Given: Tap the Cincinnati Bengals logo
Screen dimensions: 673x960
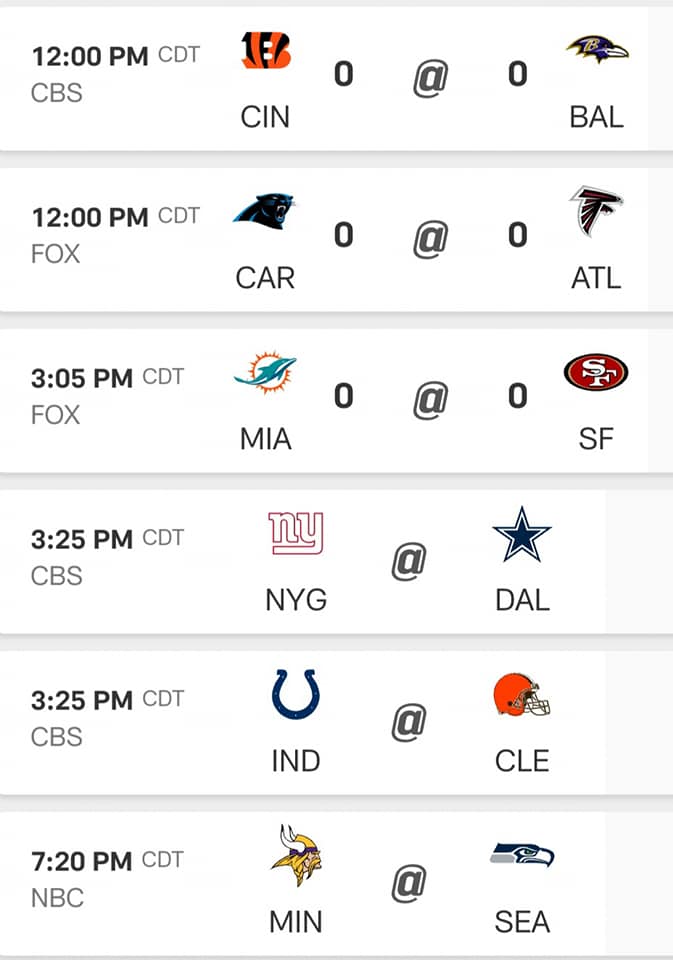Looking at the screenshot, I should click(265, 50).
